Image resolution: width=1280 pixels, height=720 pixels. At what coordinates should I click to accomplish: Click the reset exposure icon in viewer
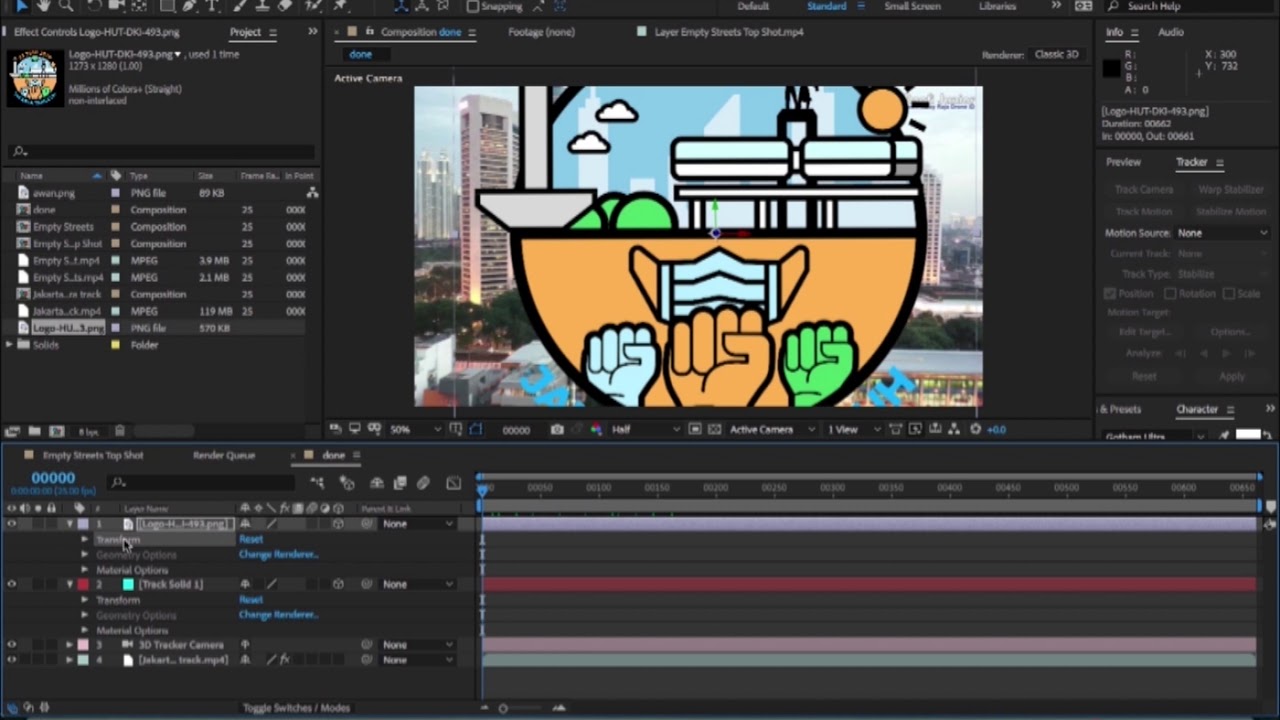point(976,429)
